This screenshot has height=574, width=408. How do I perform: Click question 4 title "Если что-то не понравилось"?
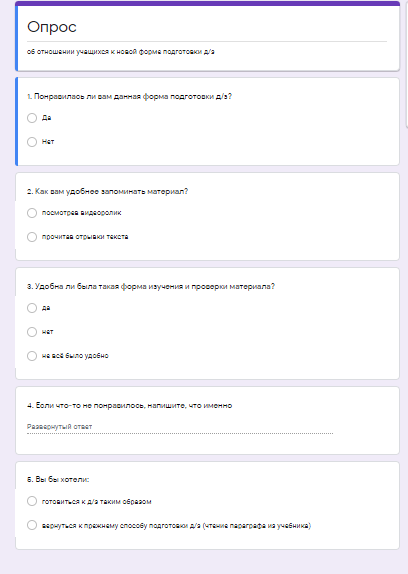pyautogui.click(x=130, y=405)
